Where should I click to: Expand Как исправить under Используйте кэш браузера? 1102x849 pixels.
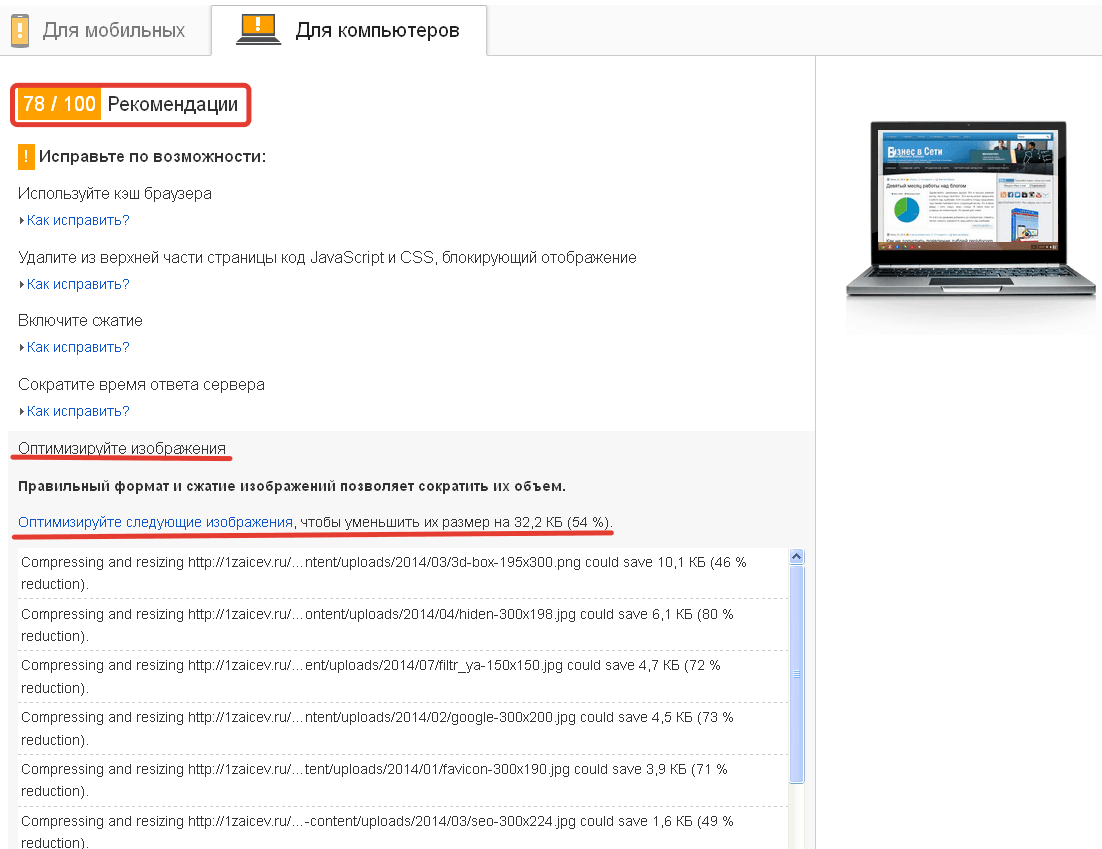[x=78, y=220]
